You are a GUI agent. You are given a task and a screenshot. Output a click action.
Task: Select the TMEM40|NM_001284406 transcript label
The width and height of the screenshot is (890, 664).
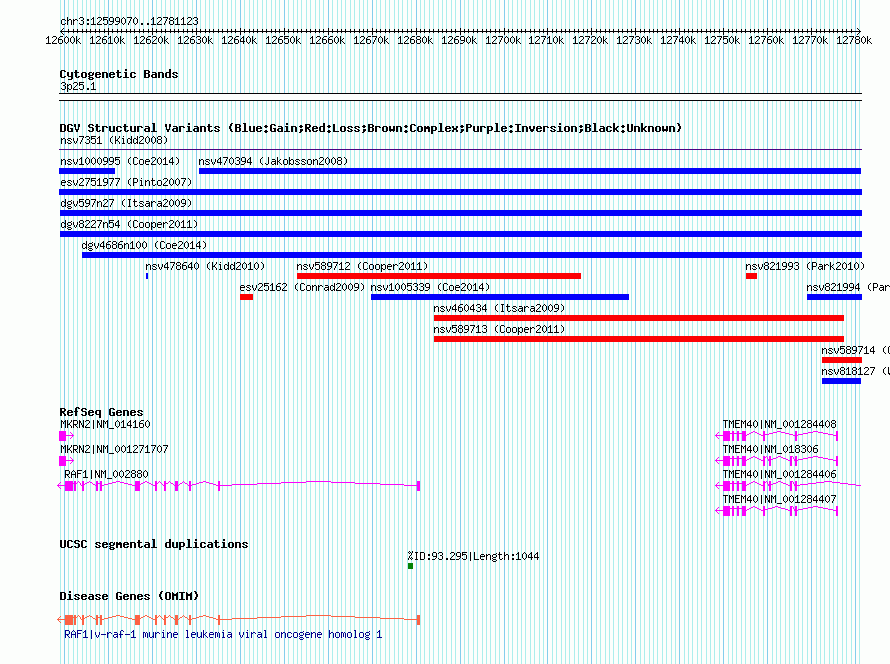(779, 474)
